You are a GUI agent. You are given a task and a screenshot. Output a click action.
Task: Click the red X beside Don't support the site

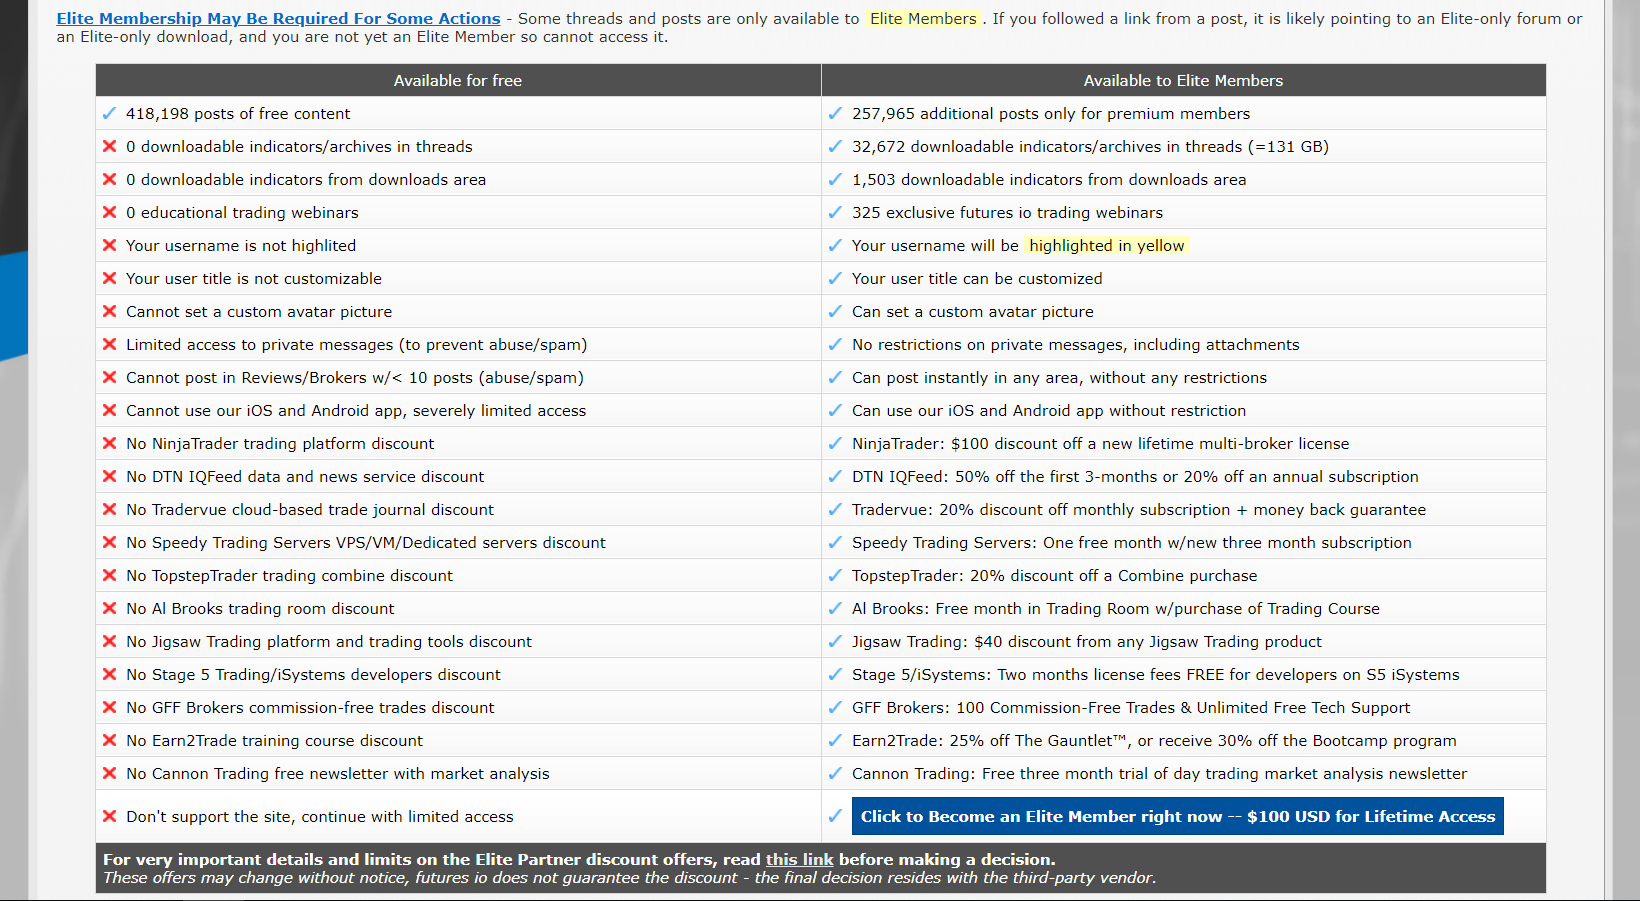pyautogui.click(x=110, y=816)
